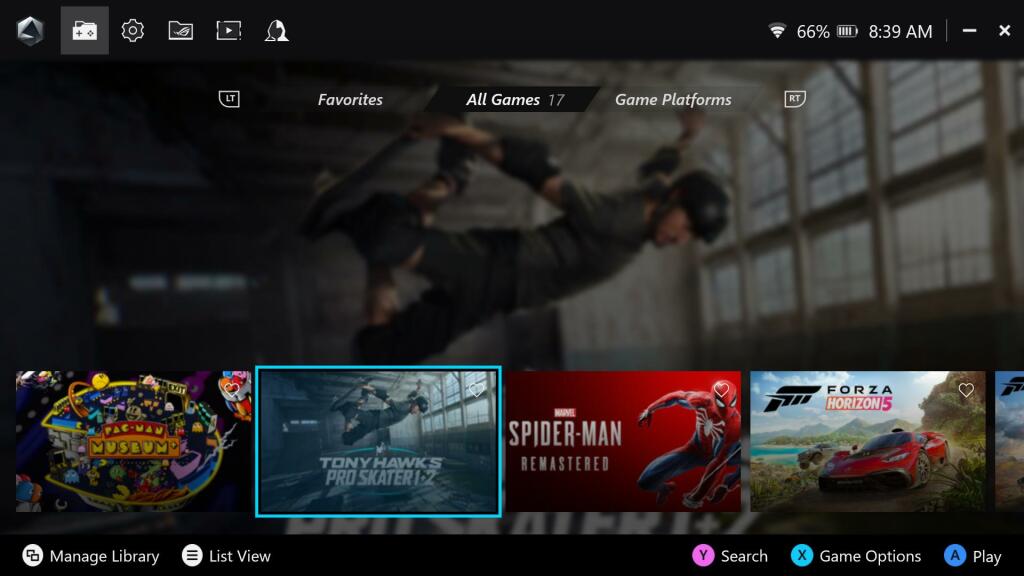The width and height of the screenshot is (1024, 576).
Task: Toggle favorite heart on Spider-Man Remastered
Action: 721,390
